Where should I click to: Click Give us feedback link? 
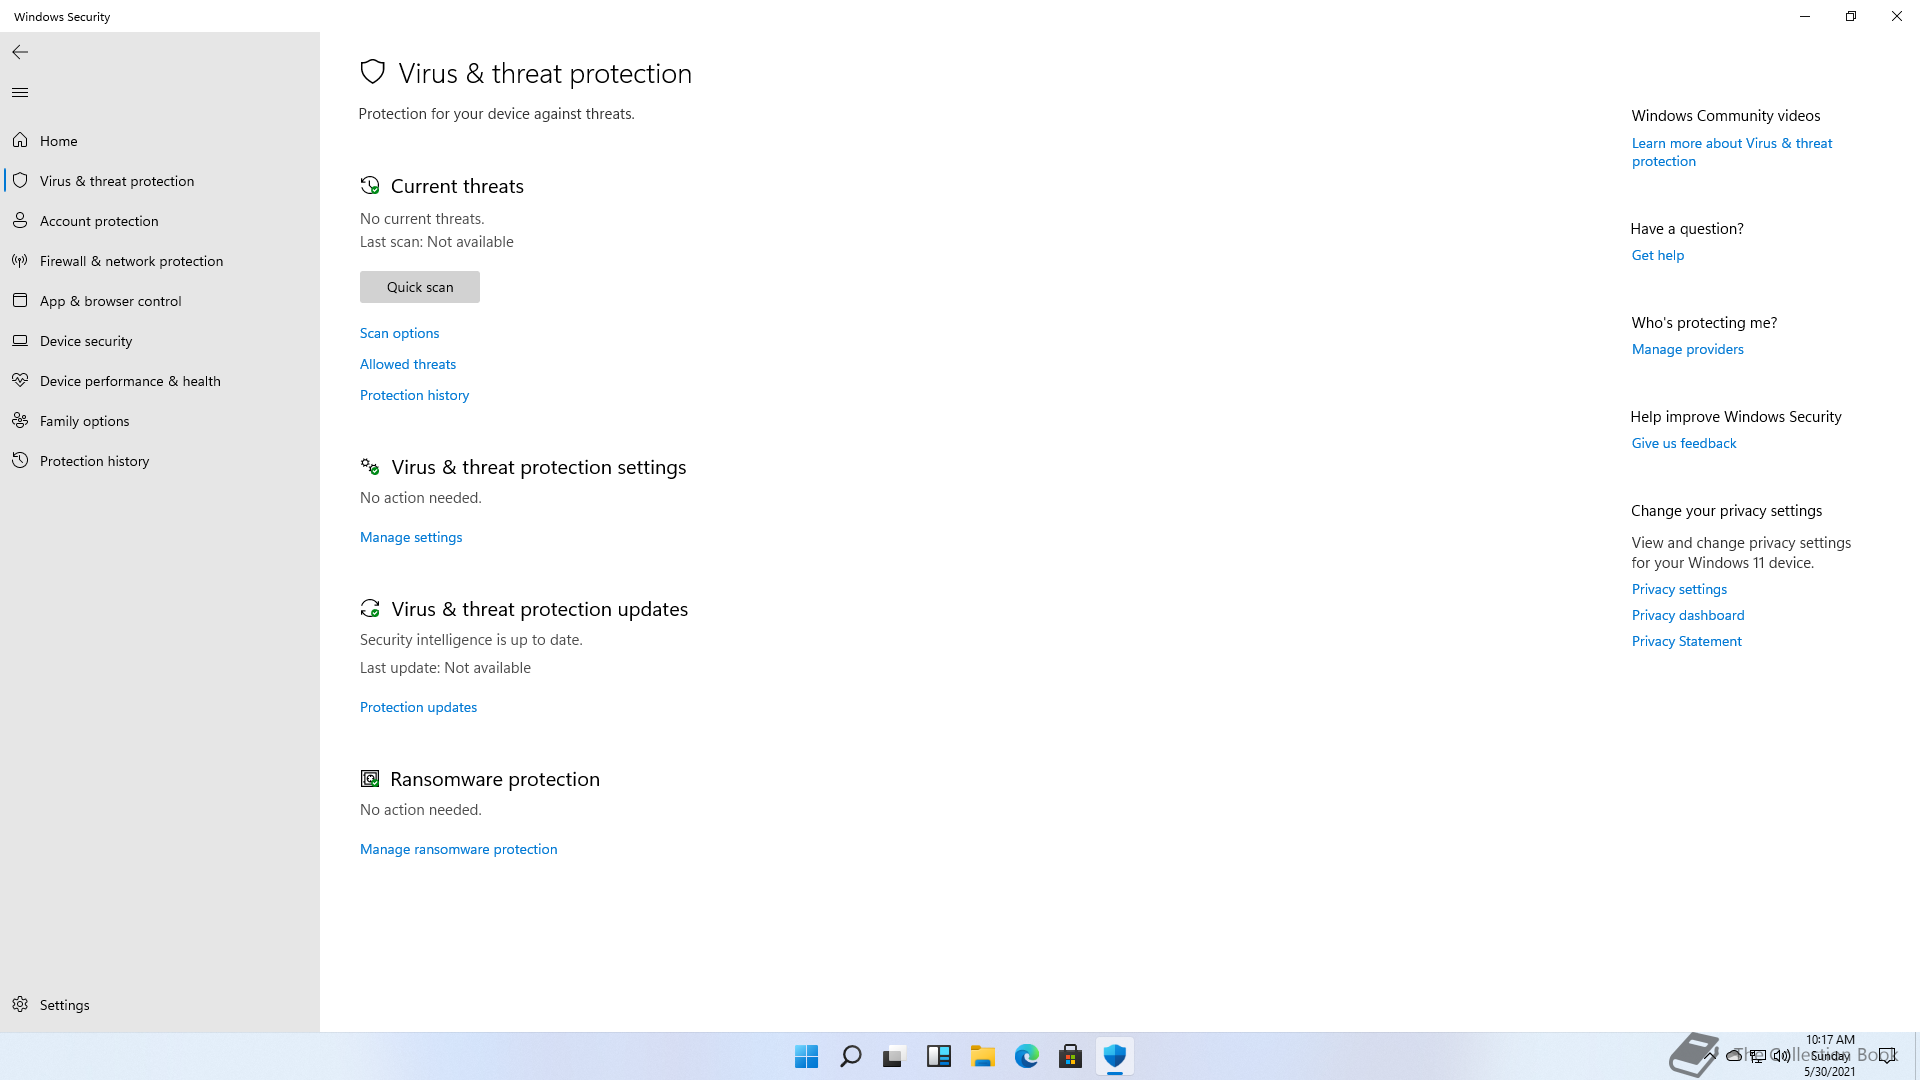[x=1684, y=443]
